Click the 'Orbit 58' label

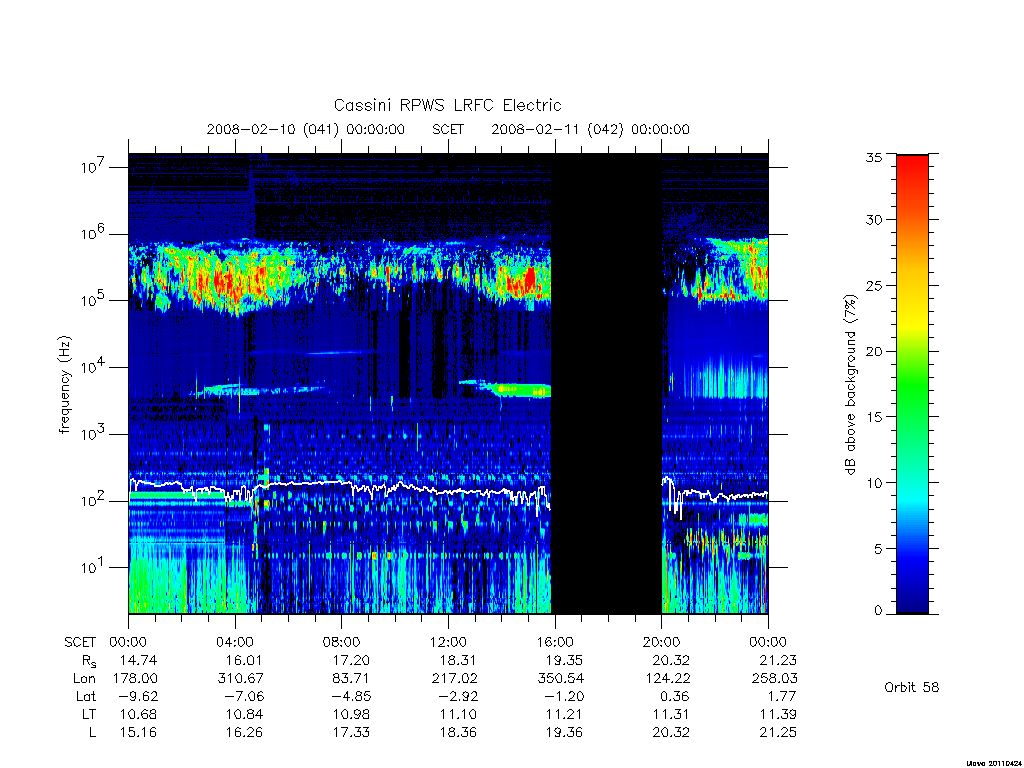[x=912, y=687]
